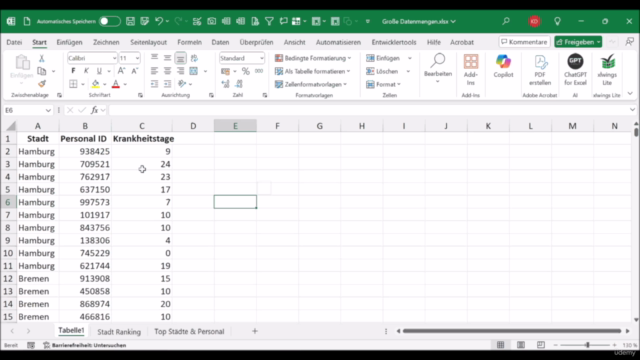
Task: Switch to the Formeln ribbon tab
Action: point(189,42)
